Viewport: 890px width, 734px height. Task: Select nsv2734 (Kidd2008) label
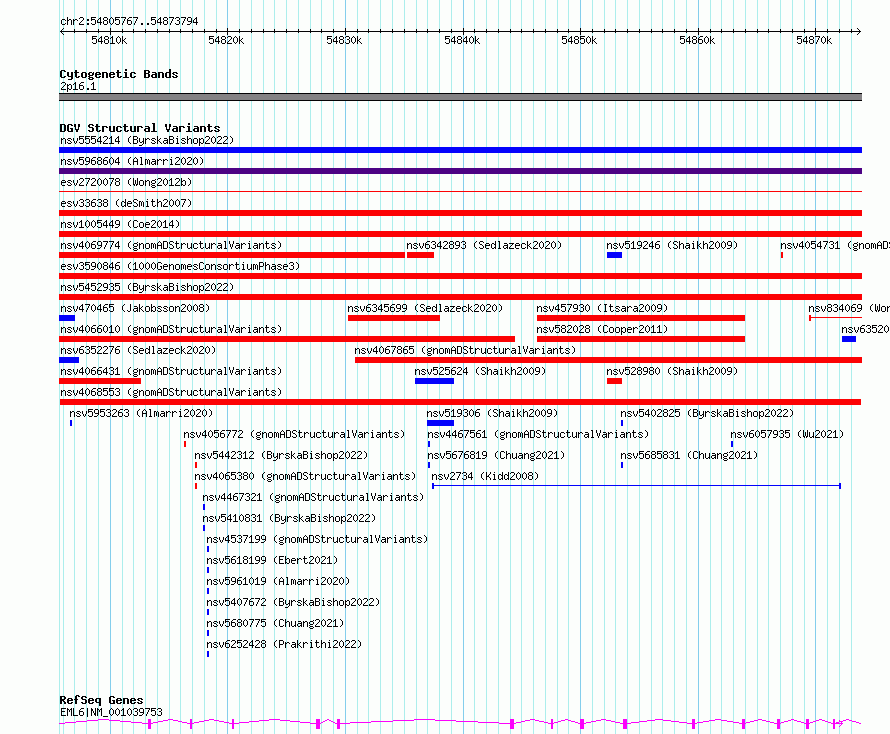(x=485, y=476)
